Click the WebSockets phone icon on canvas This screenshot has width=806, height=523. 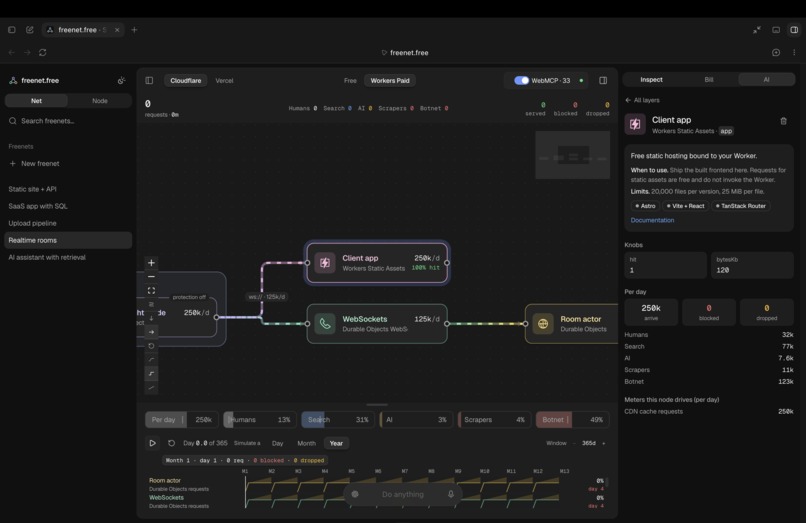(x=325, y=323)
